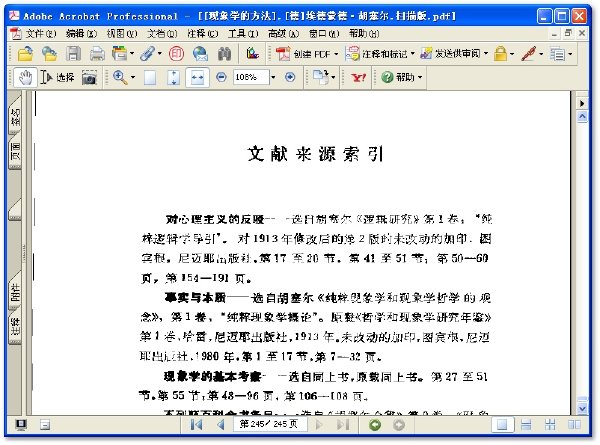600x445 pixels.
Task: Select the Hand tool
Action: coord(25,77)
